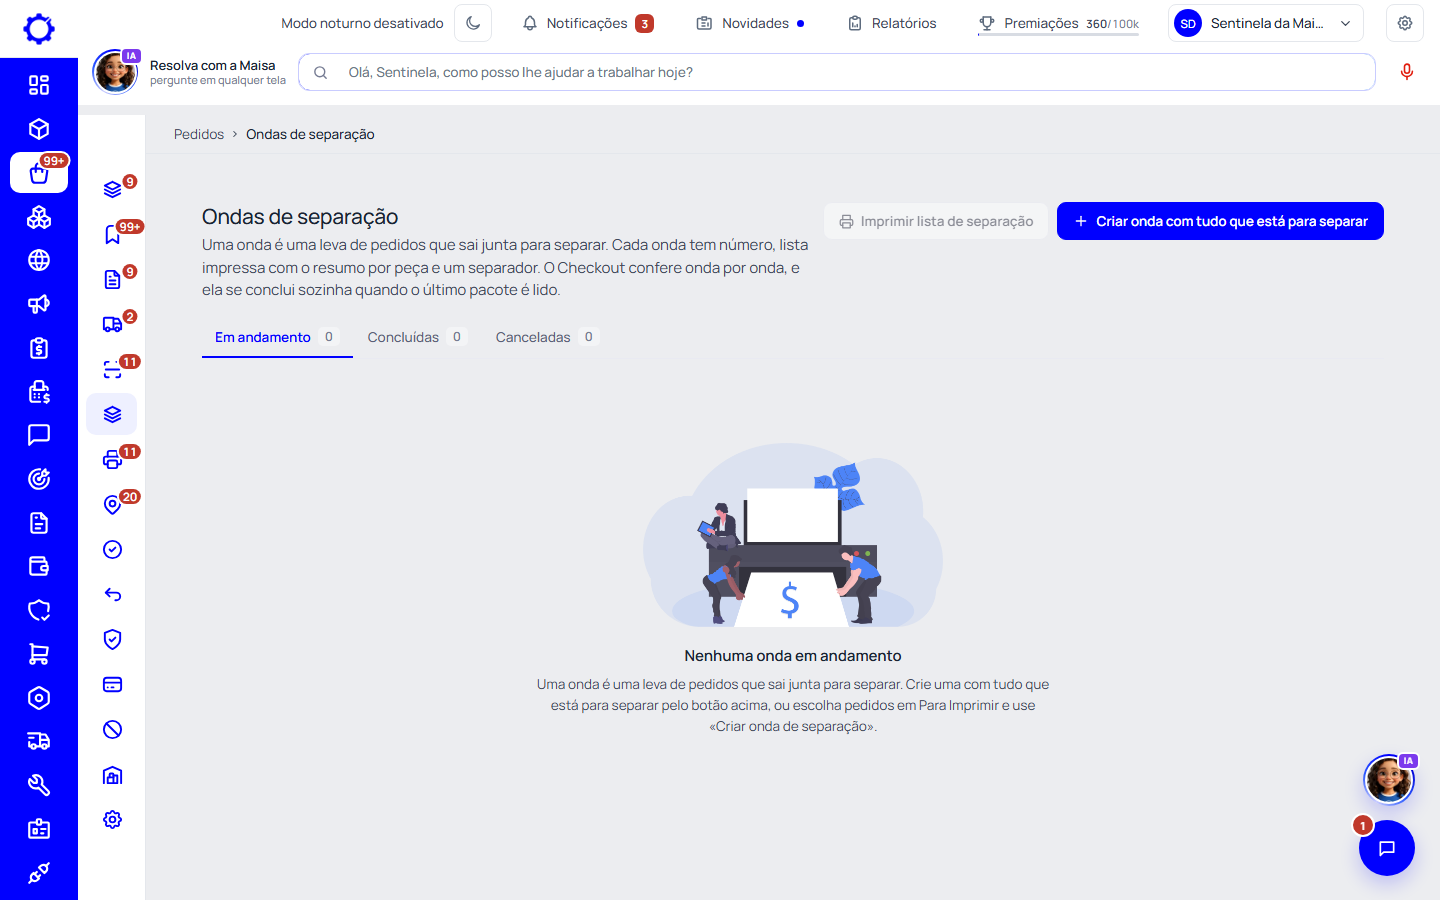Select the shopping basket icon with 99+ badge

39,172
